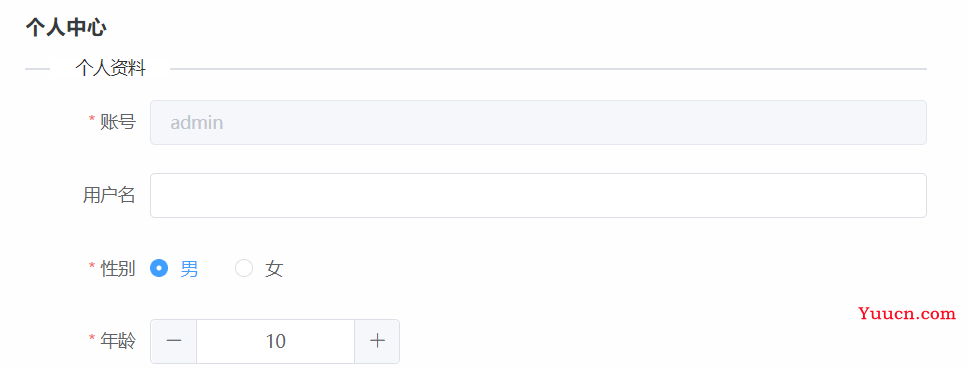Click the 女 gender label text
Image resolution: width=968 pixels, height=368 pixels.
point(274,269)
